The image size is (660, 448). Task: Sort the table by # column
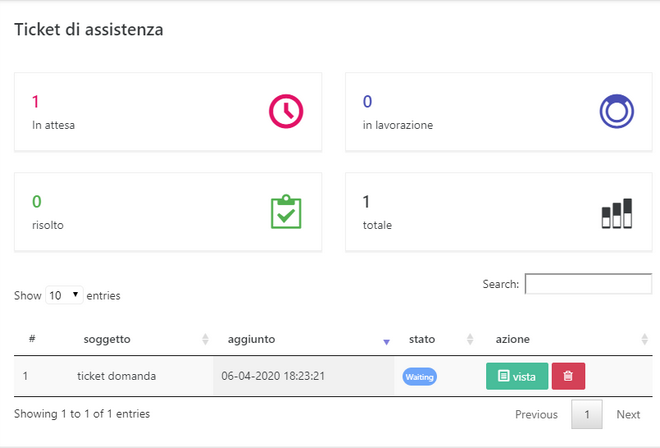(32, 339)
